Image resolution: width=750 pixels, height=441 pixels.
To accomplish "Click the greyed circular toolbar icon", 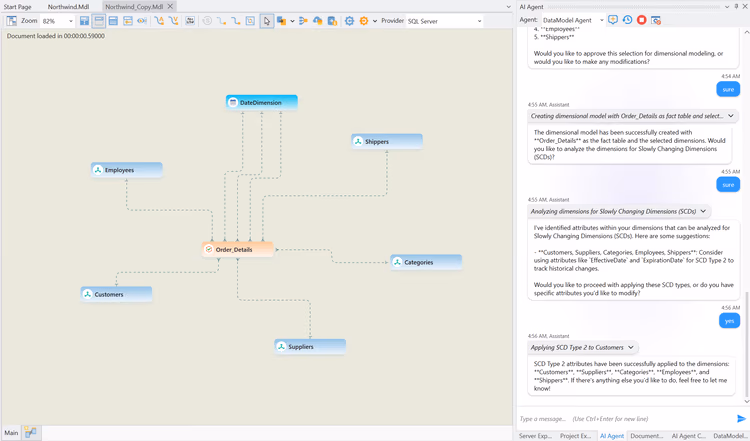I will (x=207, y=21).
